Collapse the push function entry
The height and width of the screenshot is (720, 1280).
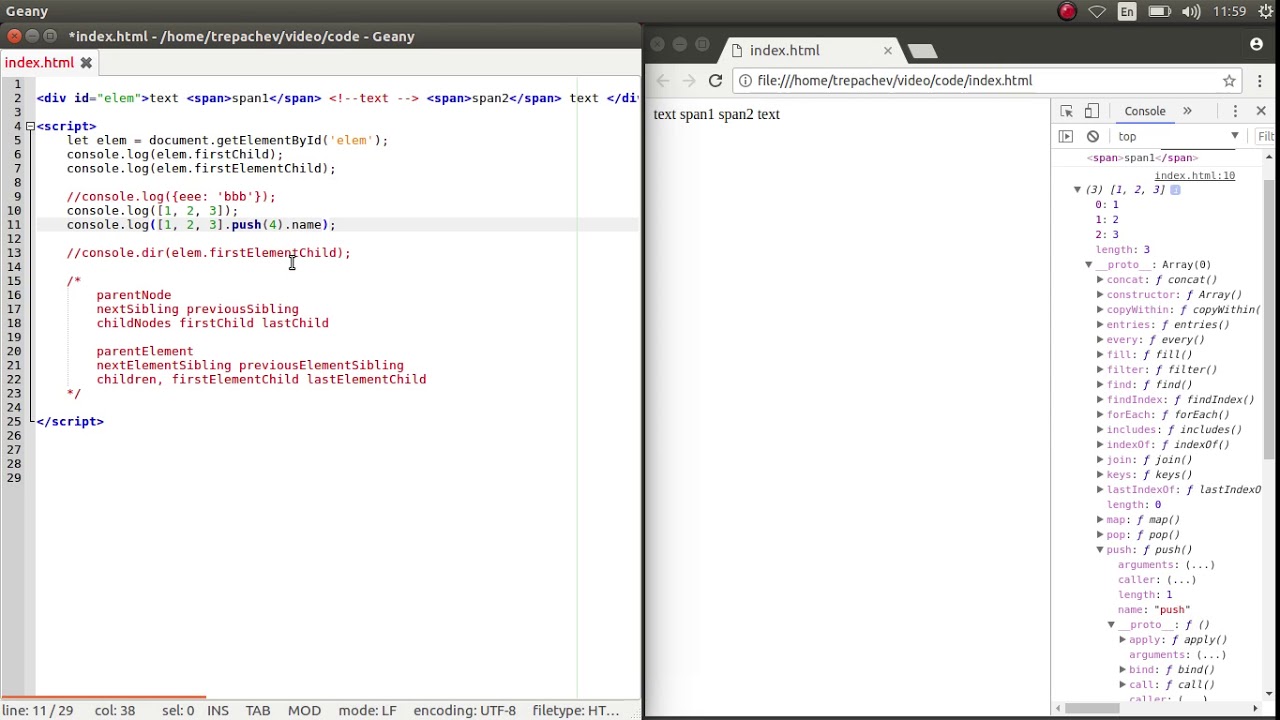pyautogui.click(x=1100, y=550)
